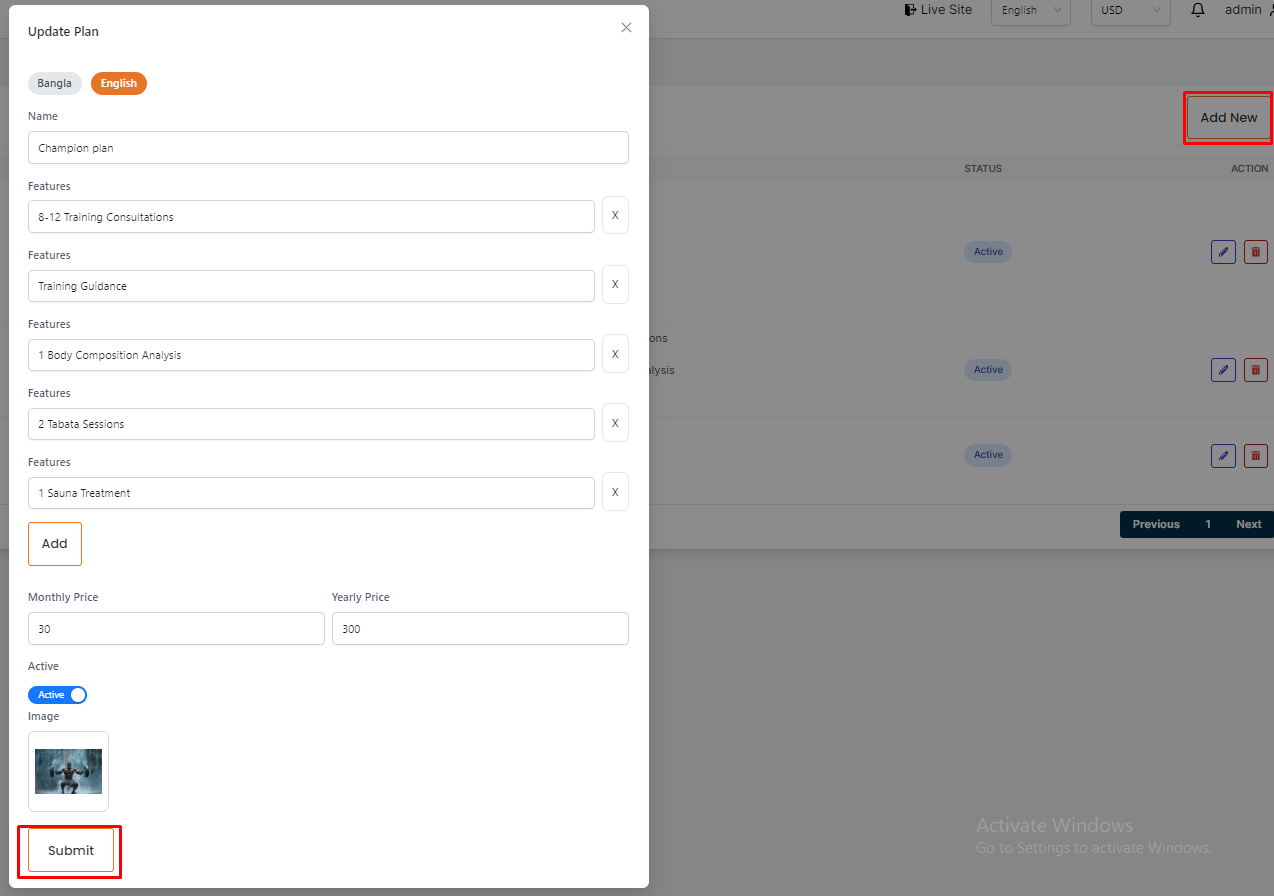Remove the Training Guidance feature with X
This screenshot has width=1274, height=896.
point(615,285)
